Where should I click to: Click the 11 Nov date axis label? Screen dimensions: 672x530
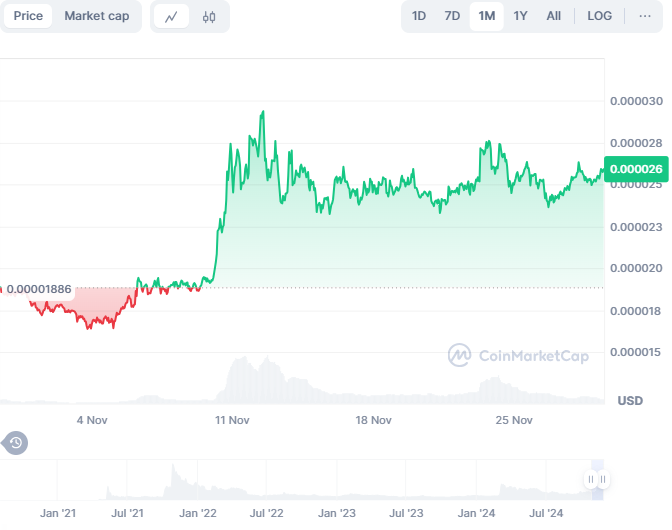(x=232, y=420)
